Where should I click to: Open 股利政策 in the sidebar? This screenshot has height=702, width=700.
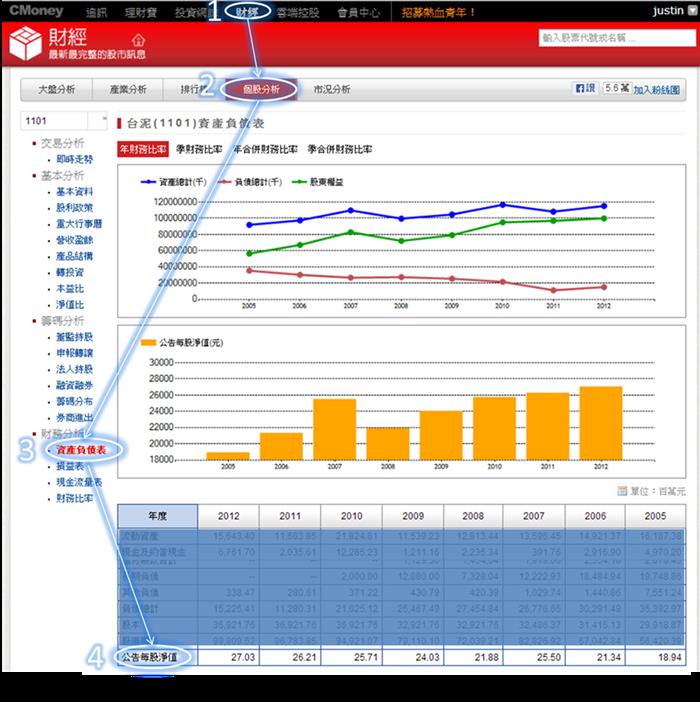74,208
